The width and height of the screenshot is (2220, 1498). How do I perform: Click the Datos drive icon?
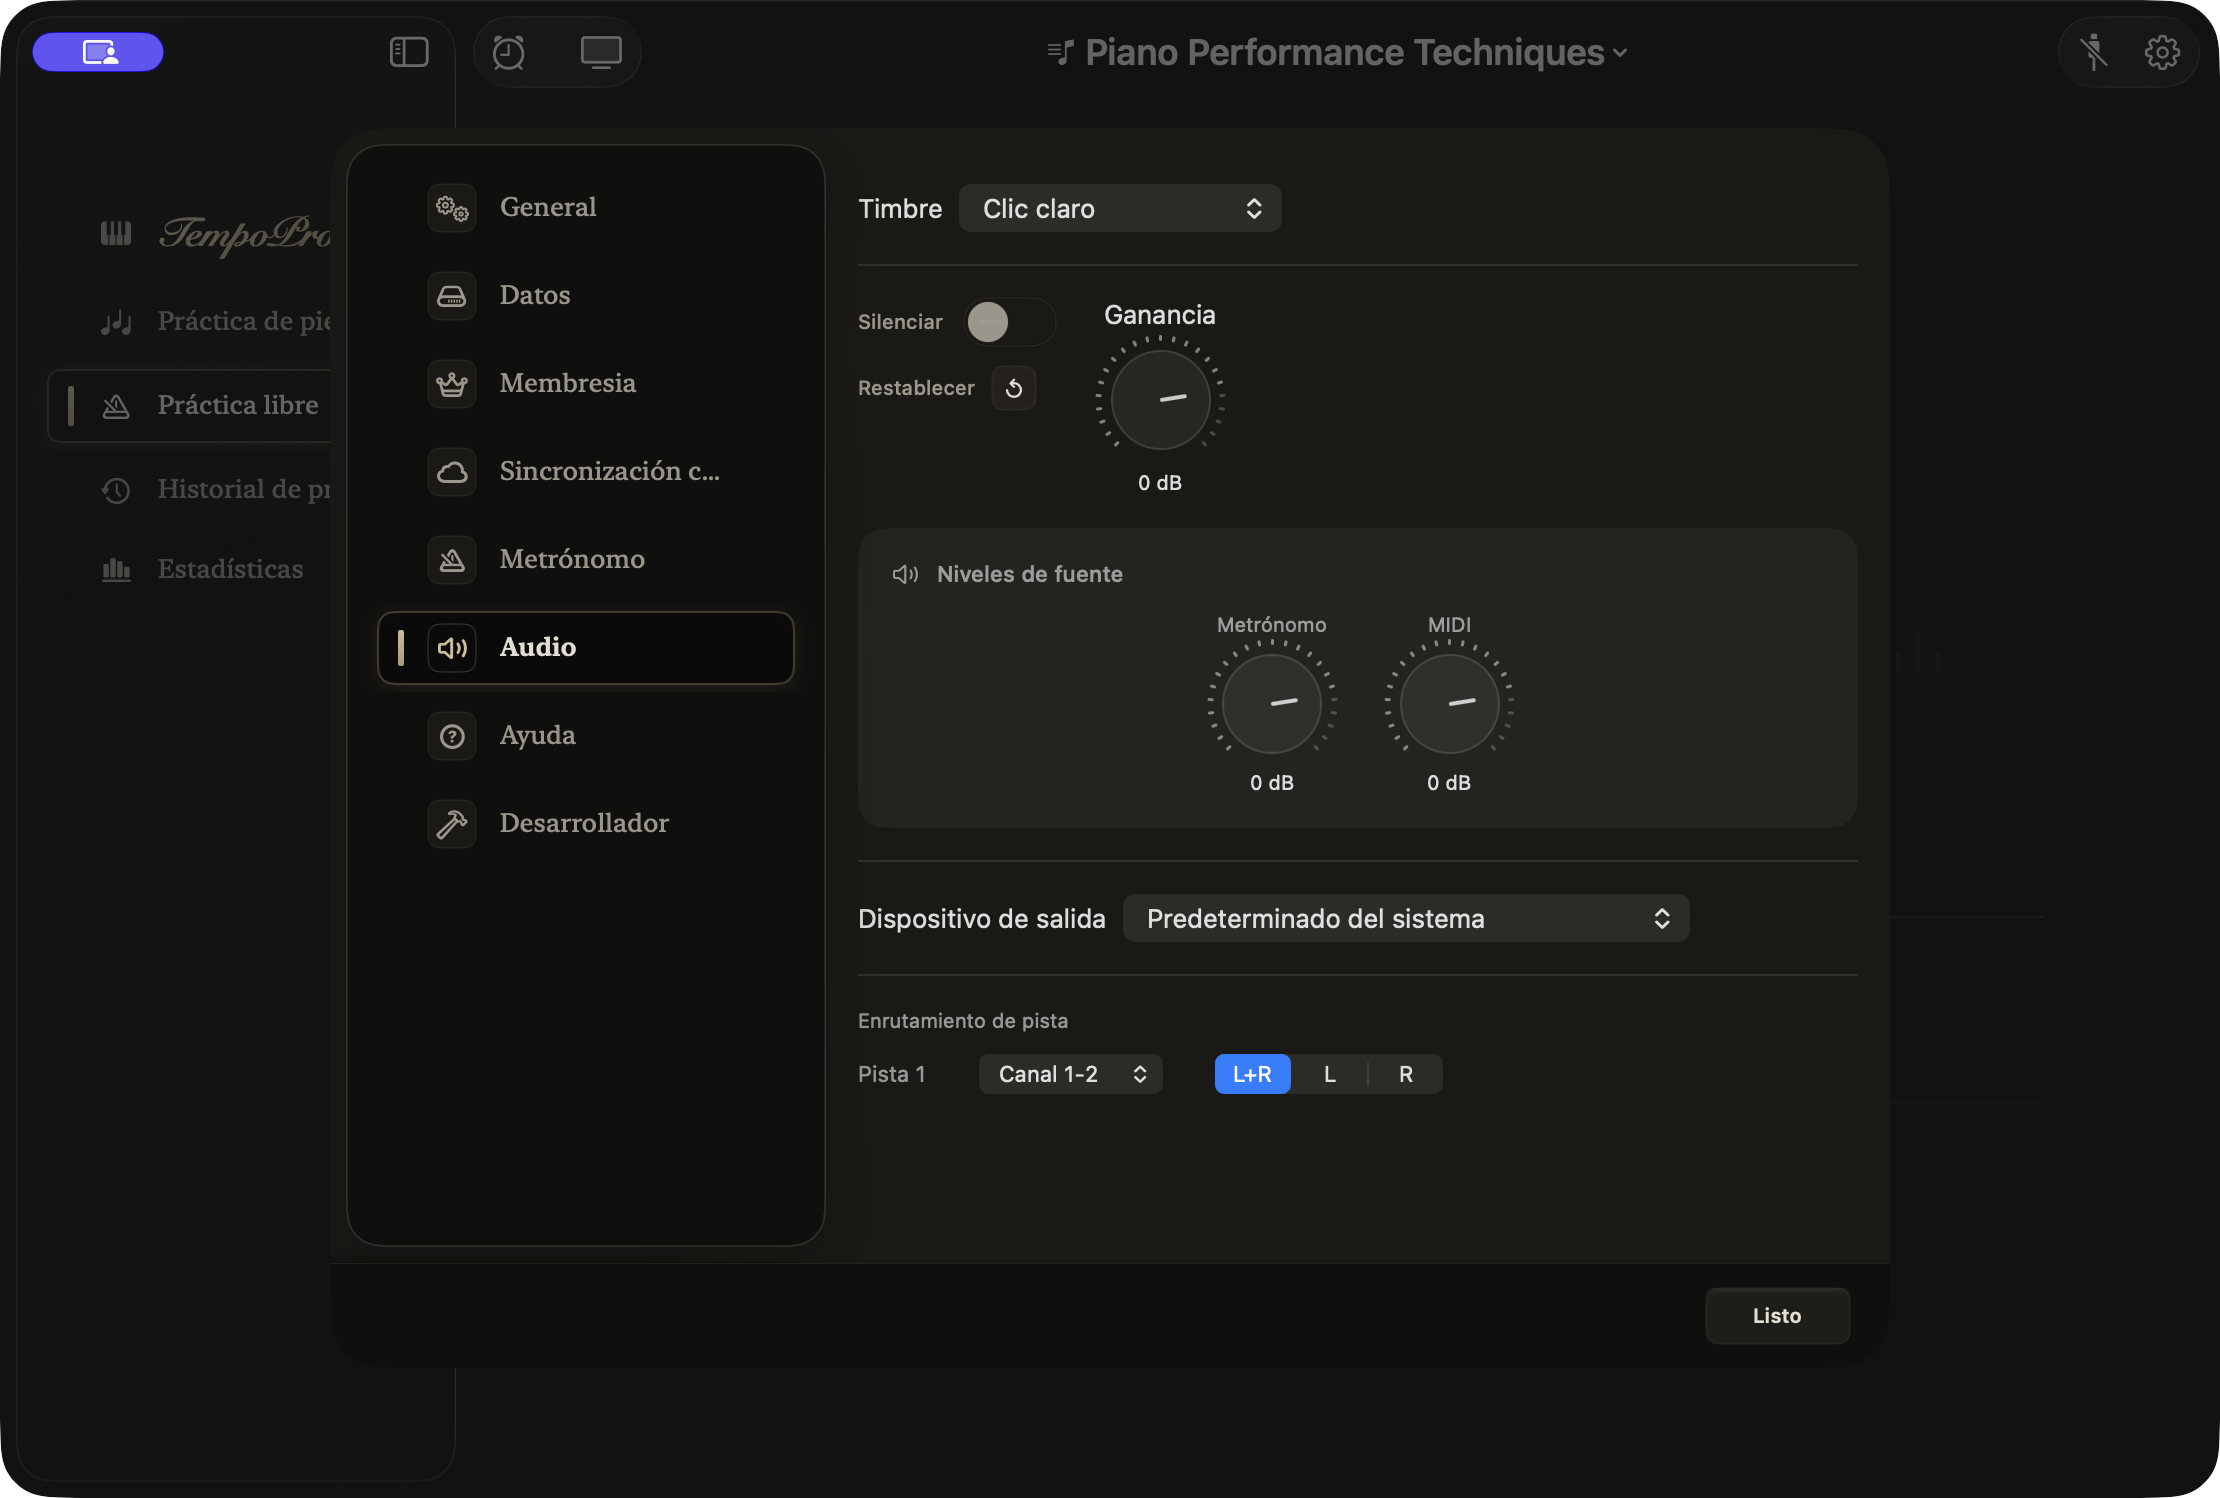[x=452, y=296]
